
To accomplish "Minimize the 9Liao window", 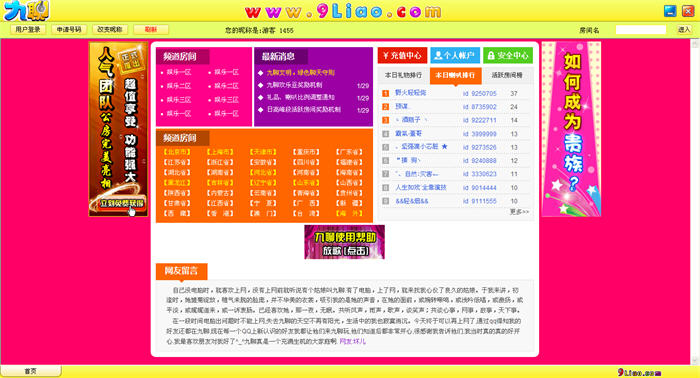I will coord(670,11).
